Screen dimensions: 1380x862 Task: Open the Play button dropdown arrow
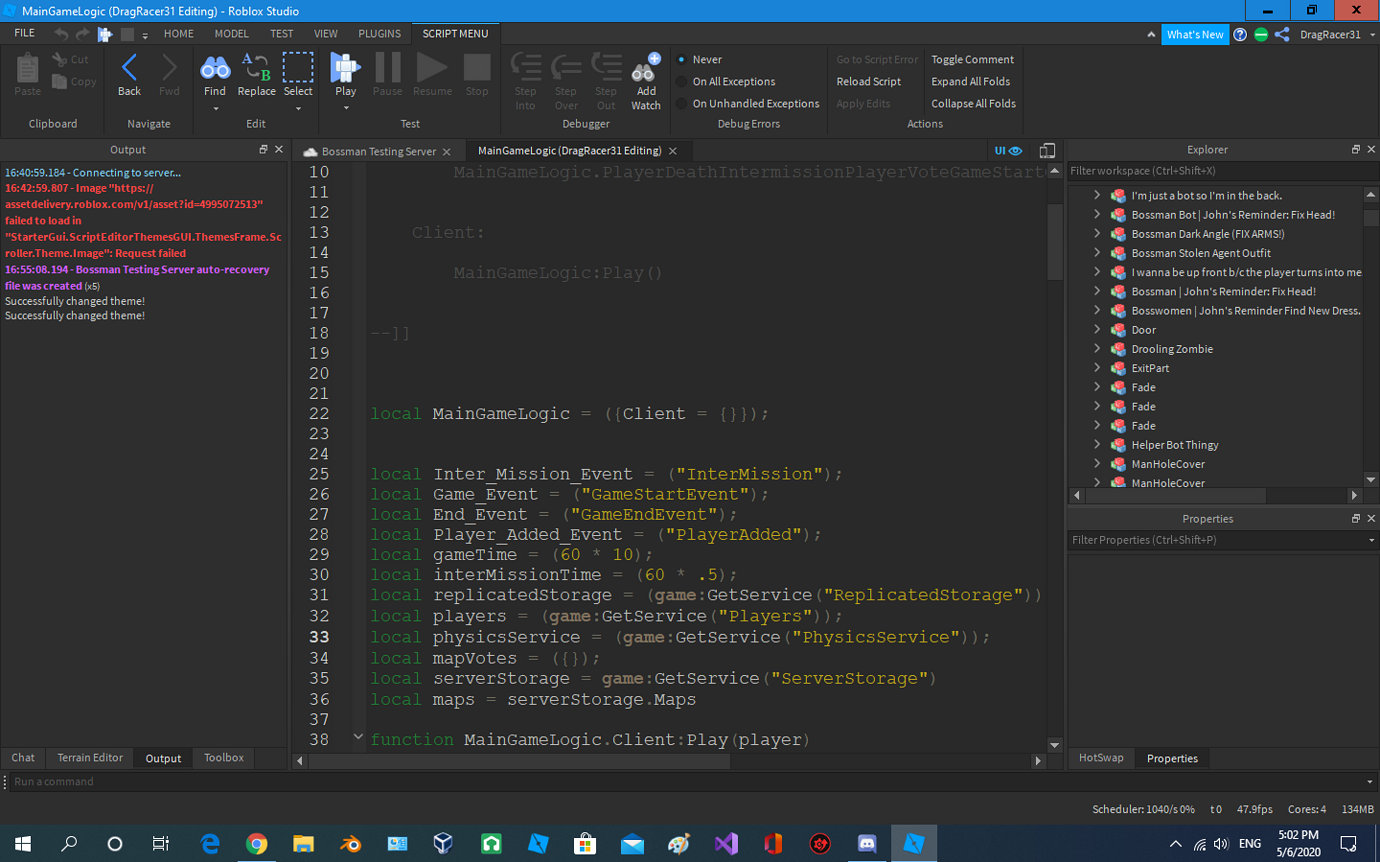click(345, 106)
